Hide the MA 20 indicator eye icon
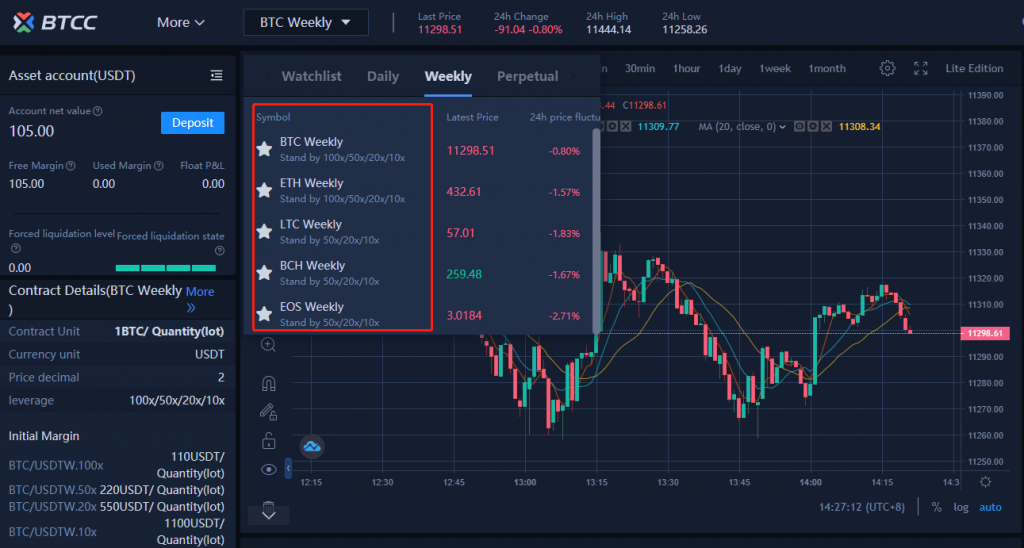Image resolution: width=1024 pixels, height=548 pixels. point(799,127)
